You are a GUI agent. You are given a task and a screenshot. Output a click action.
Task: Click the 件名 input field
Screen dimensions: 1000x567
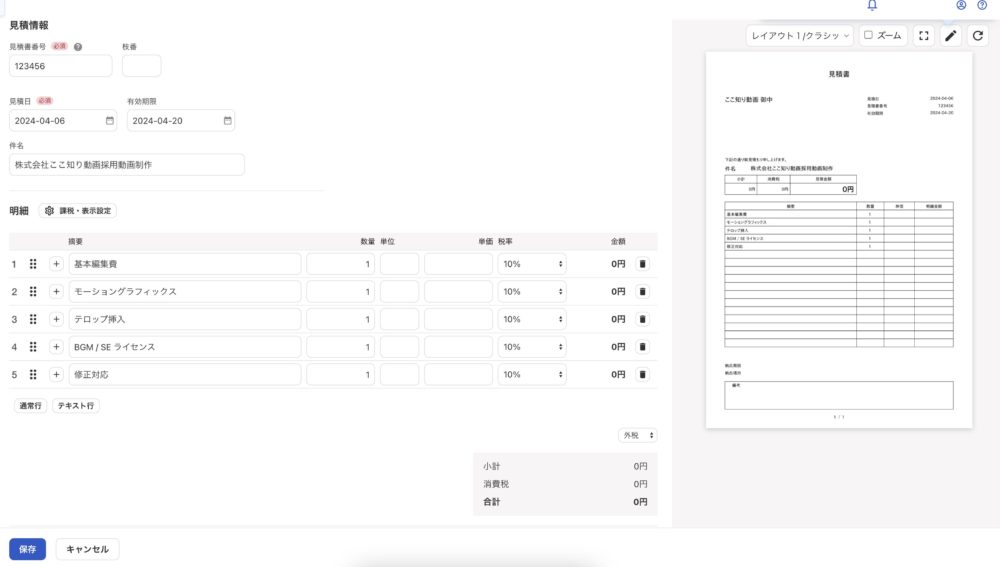point(127,165)
